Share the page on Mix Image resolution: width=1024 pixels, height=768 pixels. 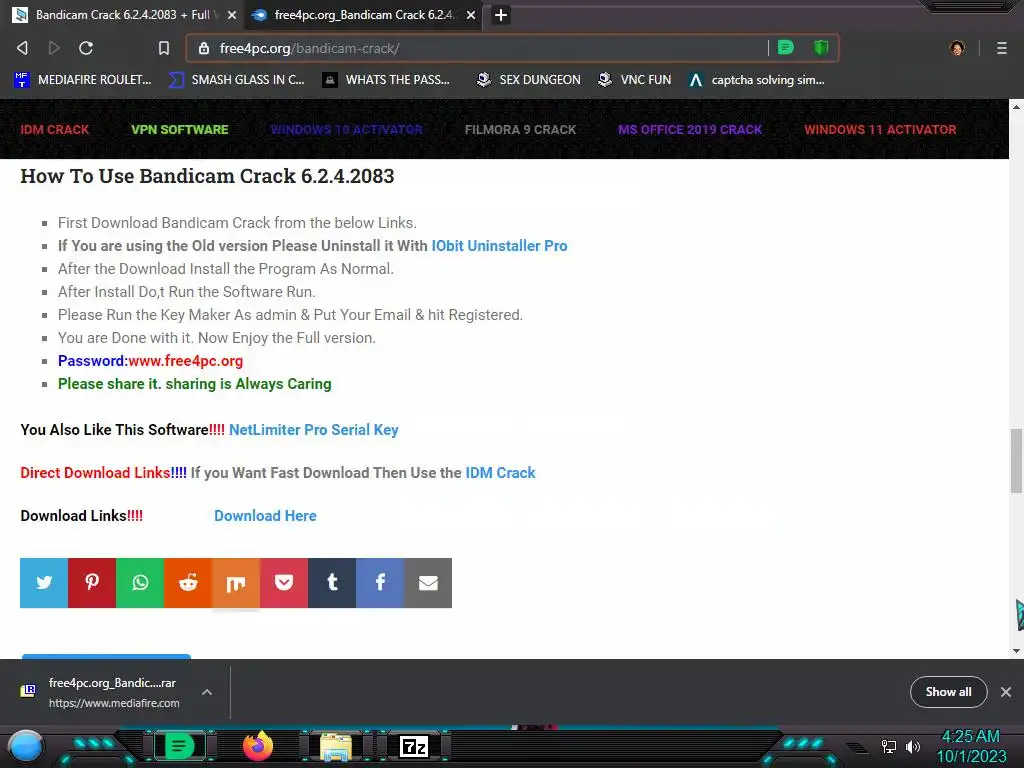click(236, 583)
